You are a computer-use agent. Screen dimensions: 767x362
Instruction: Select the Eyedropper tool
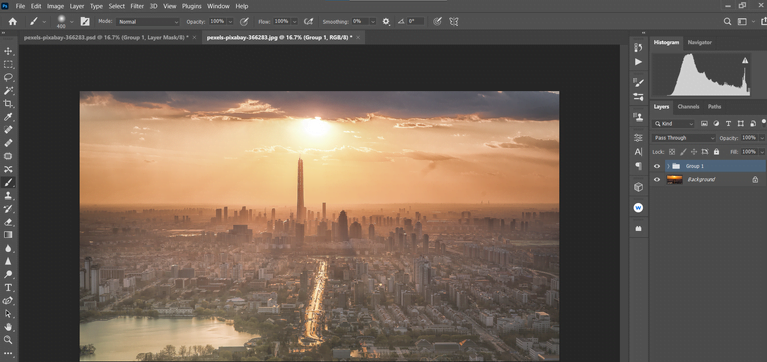click(8, 117)
